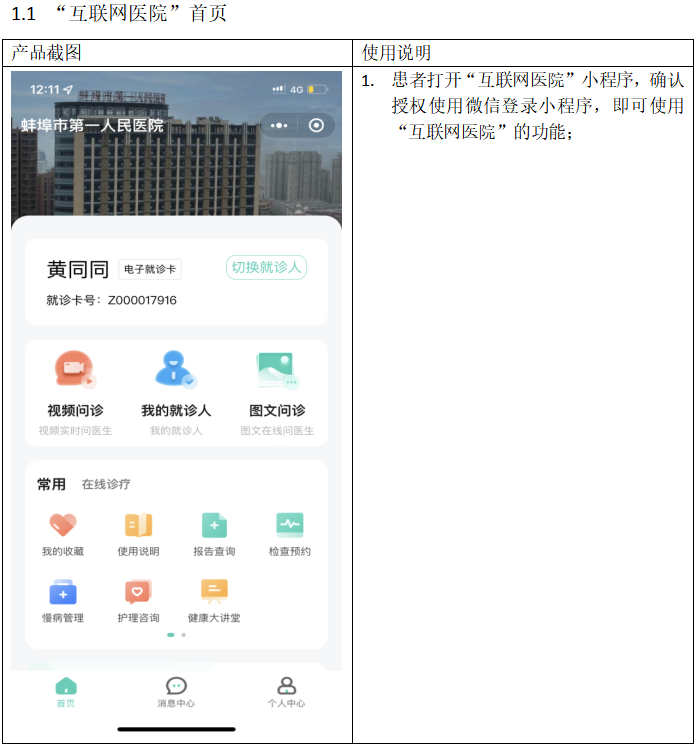The height and width of the screenshot is (749, 697).
Task: Tap the home indicator bar
Action: click(x=176, y=729)
